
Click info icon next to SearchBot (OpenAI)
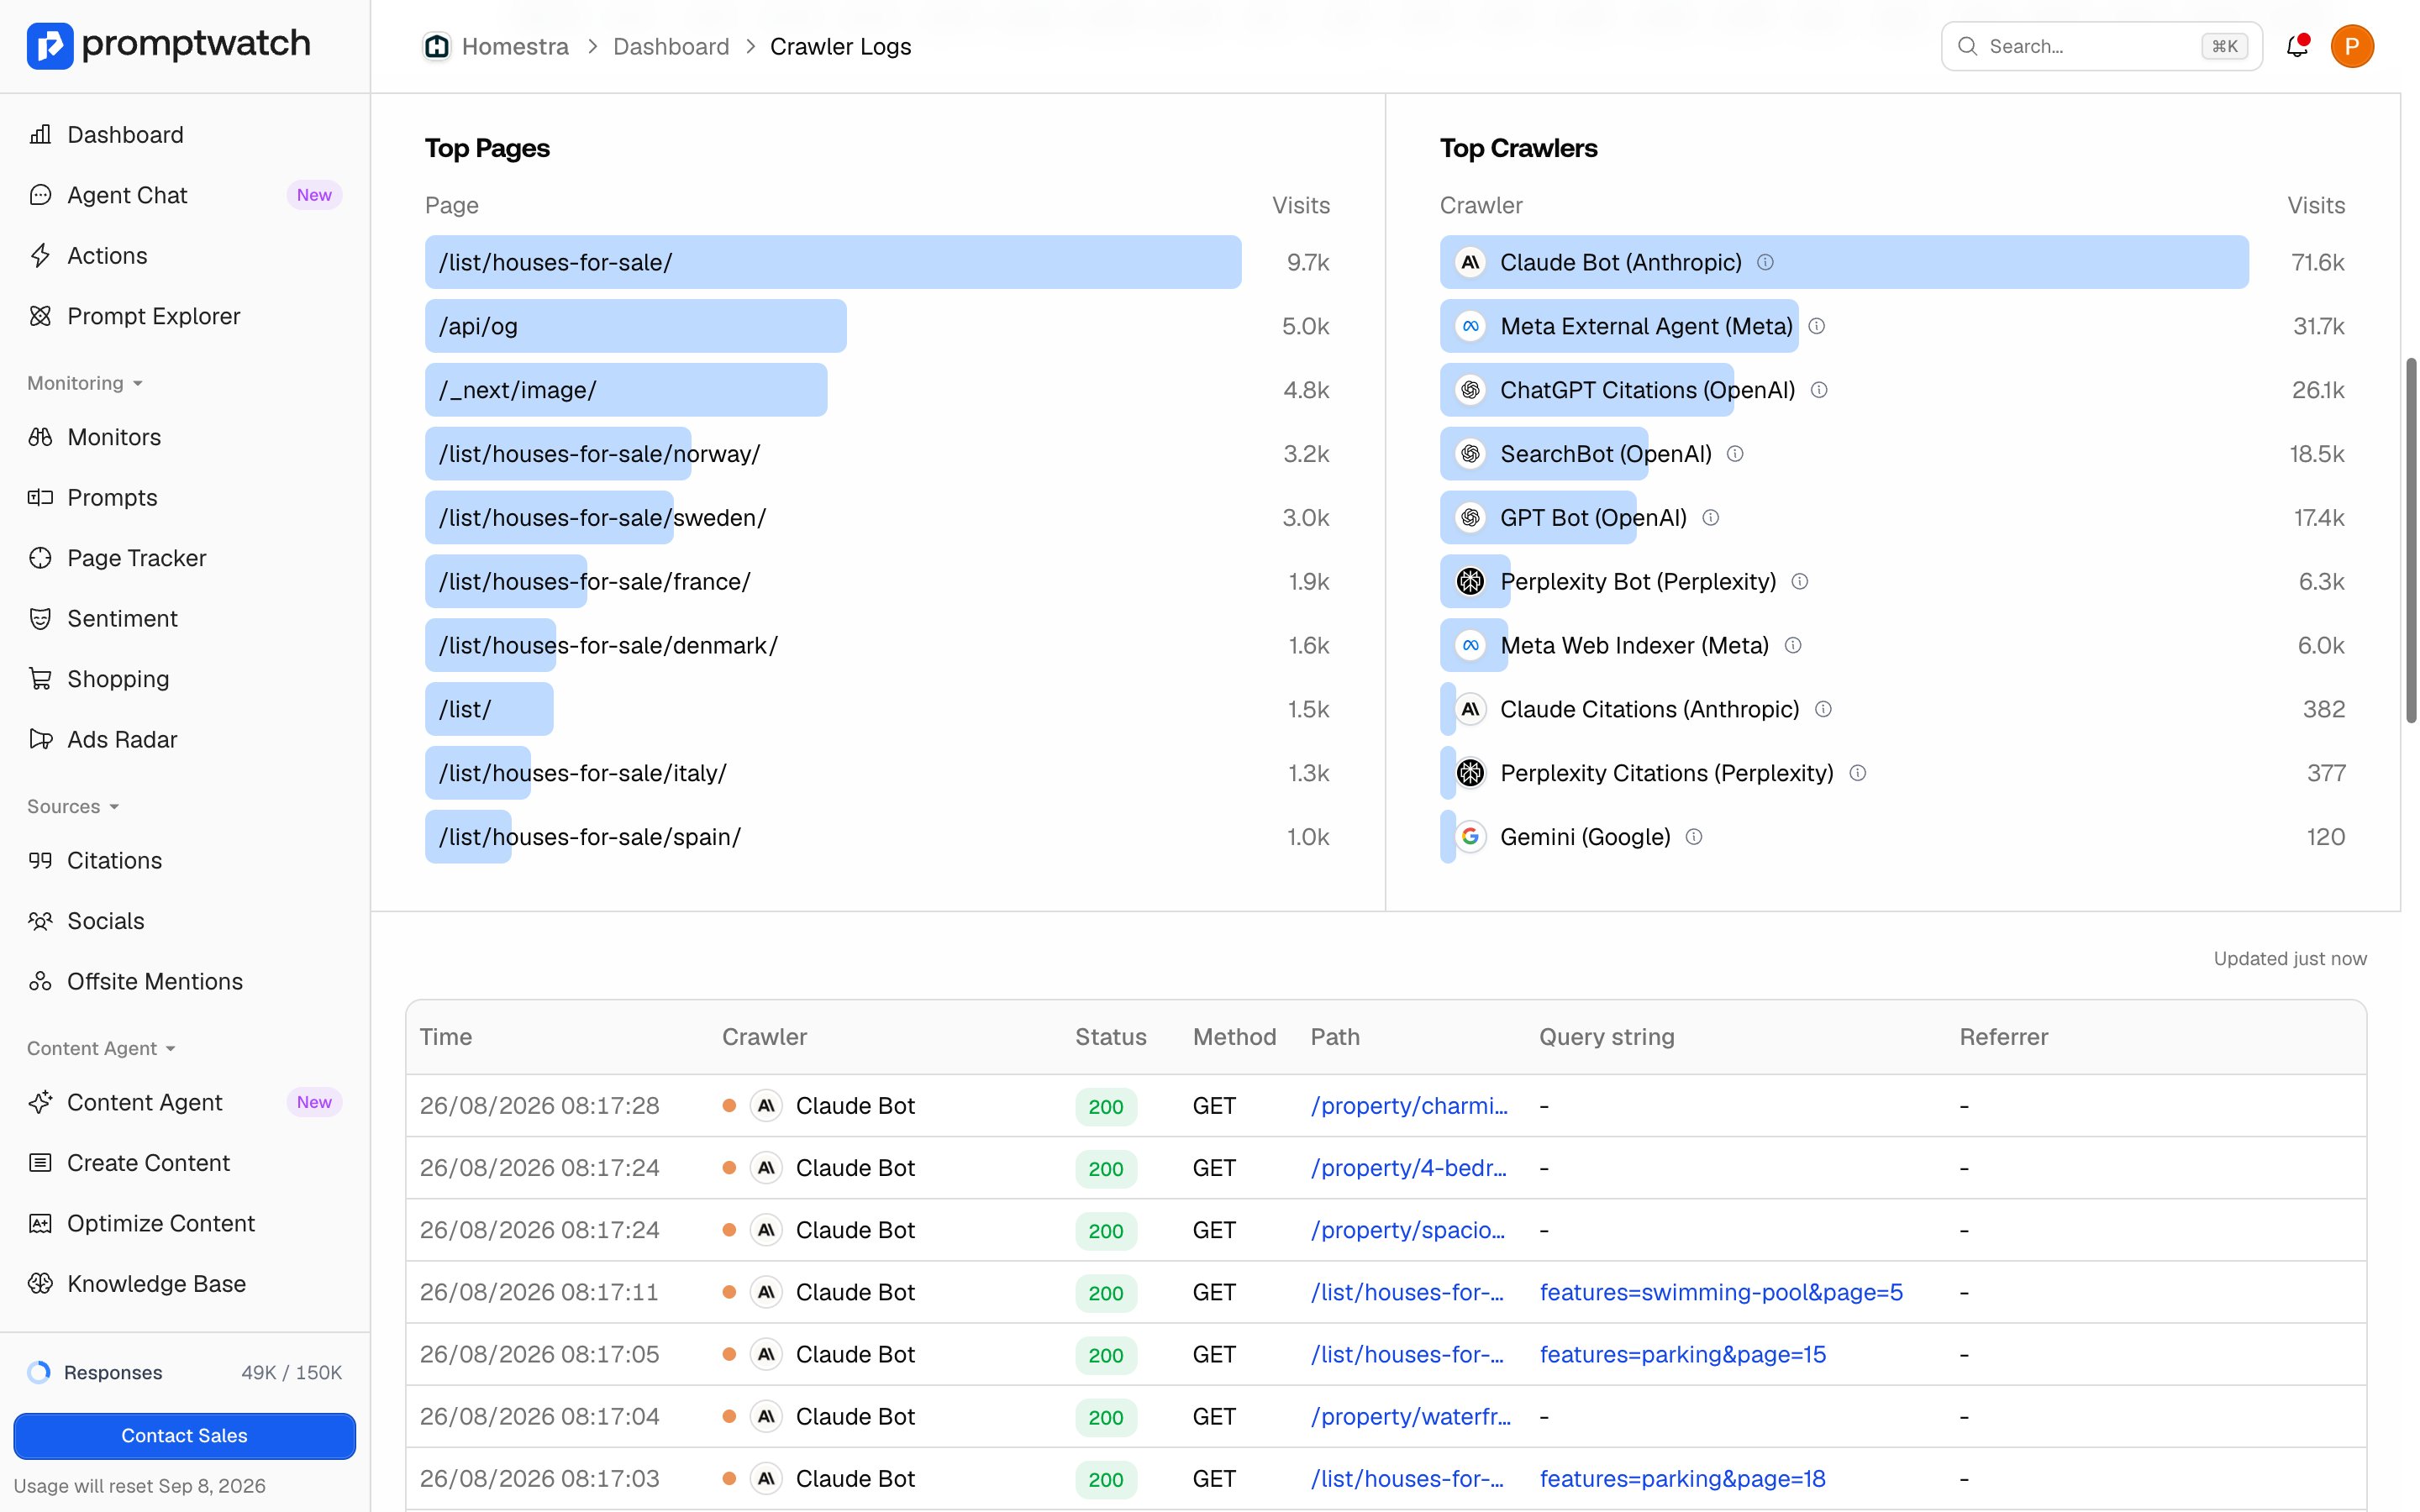click(x=1736, y=454)
